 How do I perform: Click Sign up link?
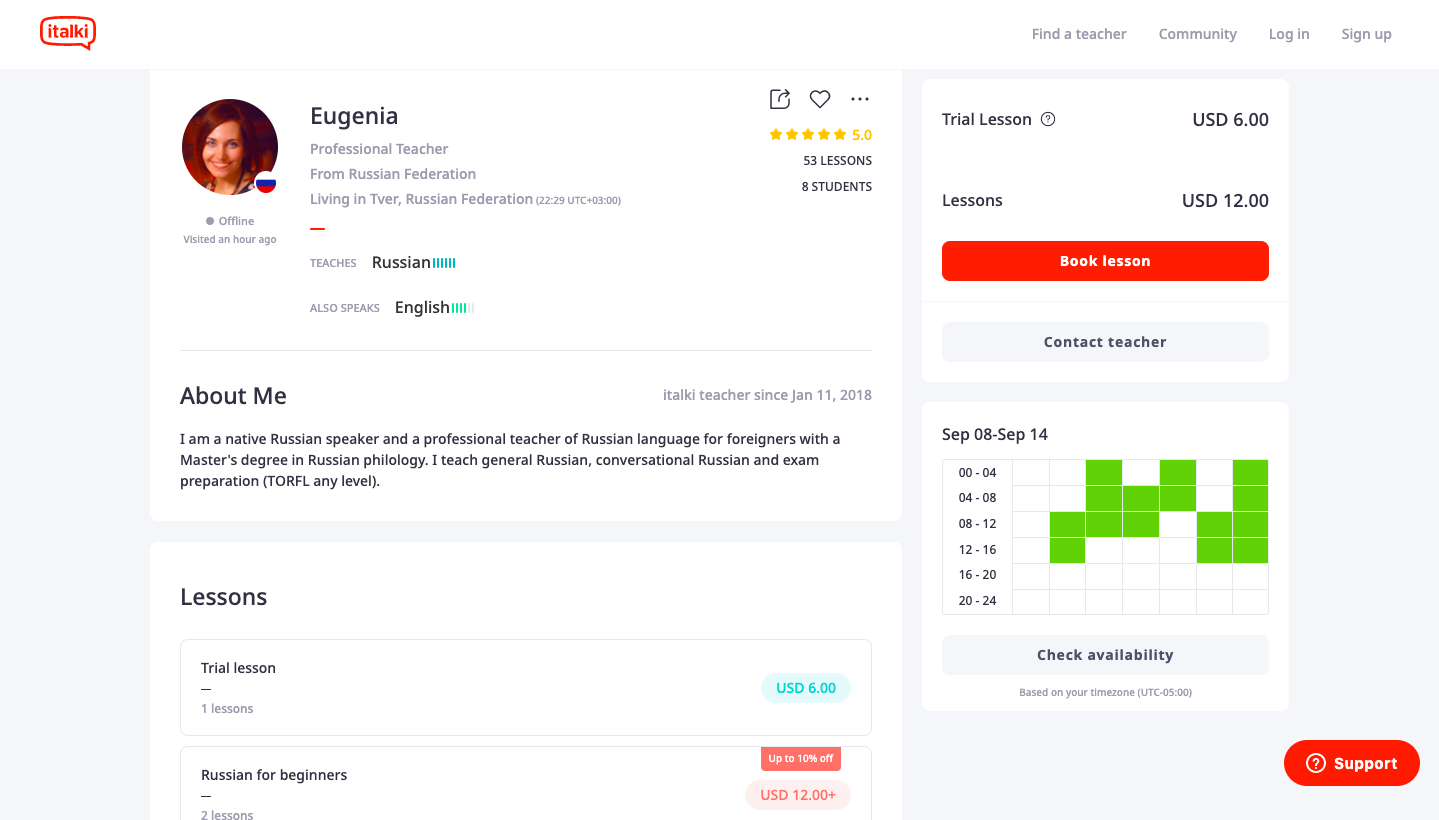[x=1366, y=34]
